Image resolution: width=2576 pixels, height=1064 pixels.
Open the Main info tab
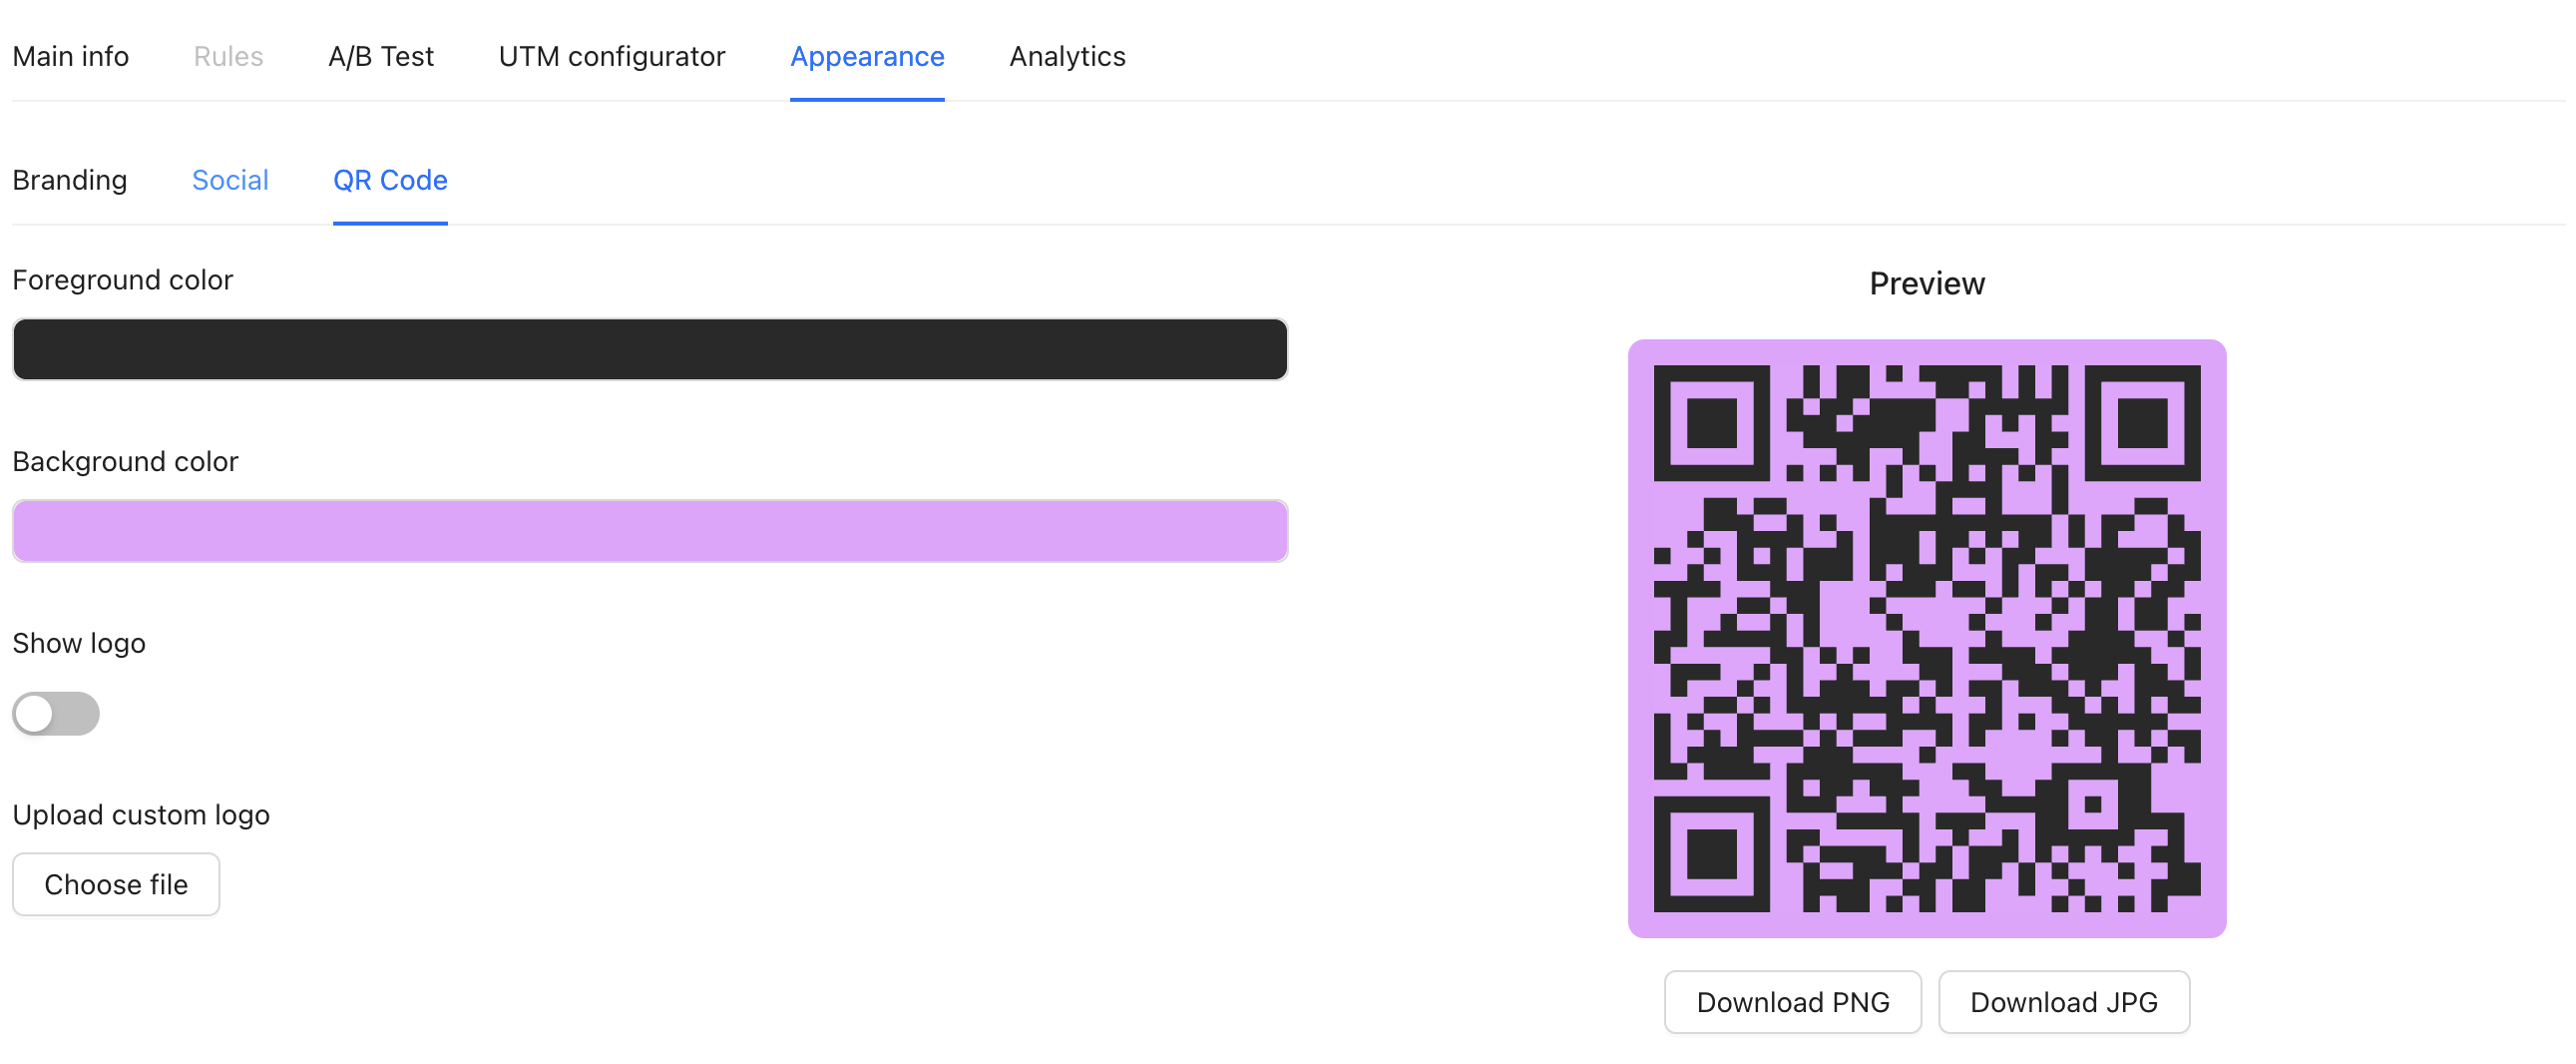point(70,56)
